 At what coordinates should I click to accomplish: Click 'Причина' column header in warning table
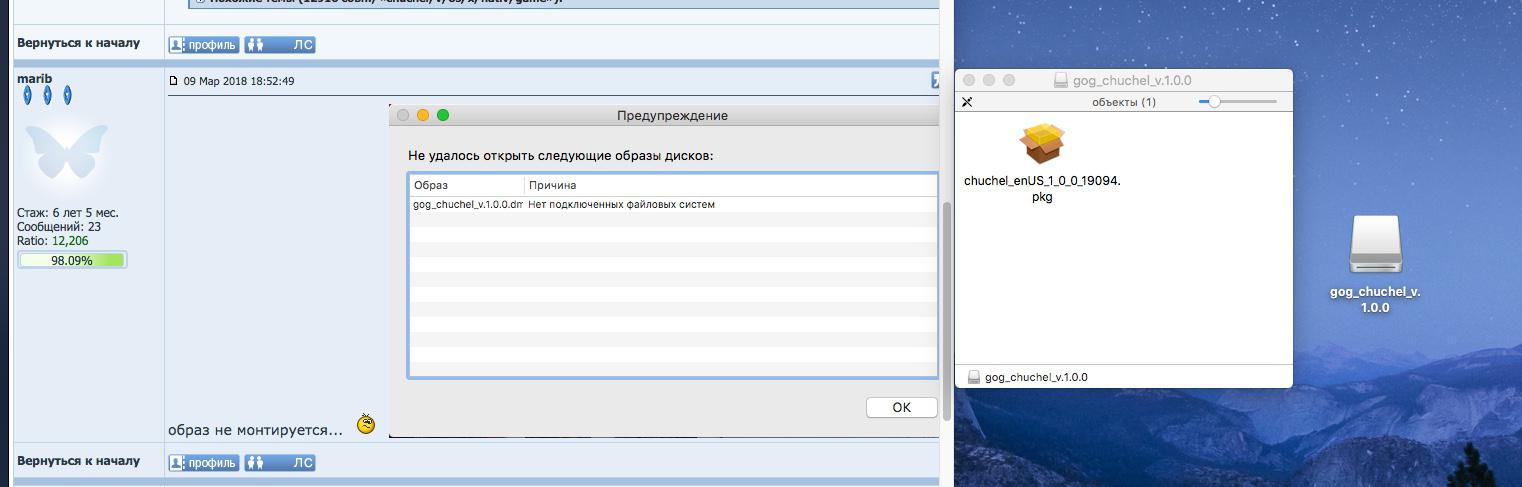(552, 185)
